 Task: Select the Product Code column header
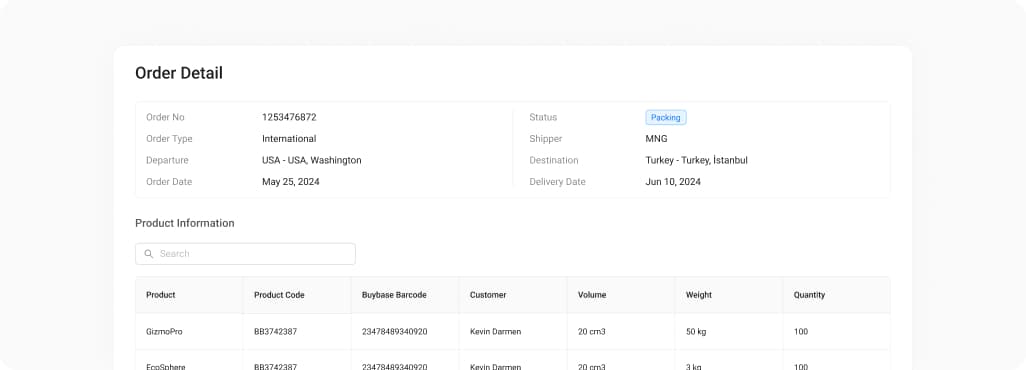pyautogui.click(x=279, y=295)
